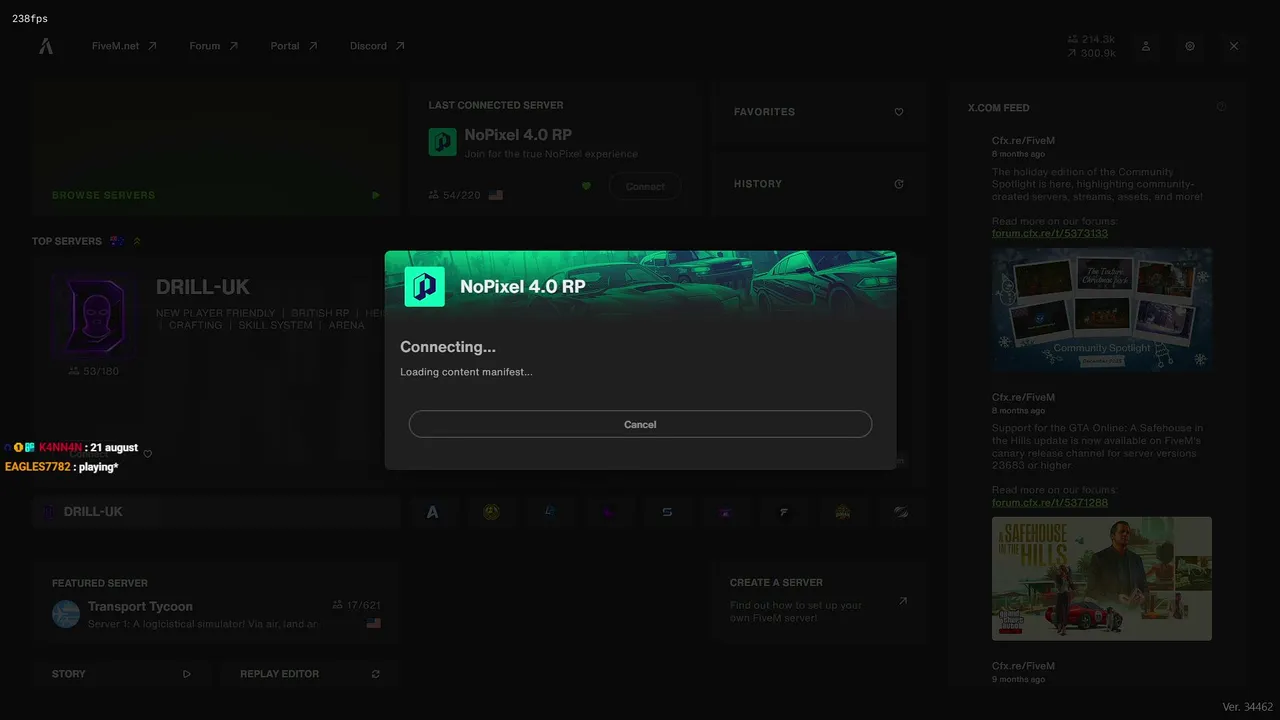Image resolution: width=1280 pixels, height=720 pixels.
Task: Select the striped silver server icon
Action: click(902, 512)
